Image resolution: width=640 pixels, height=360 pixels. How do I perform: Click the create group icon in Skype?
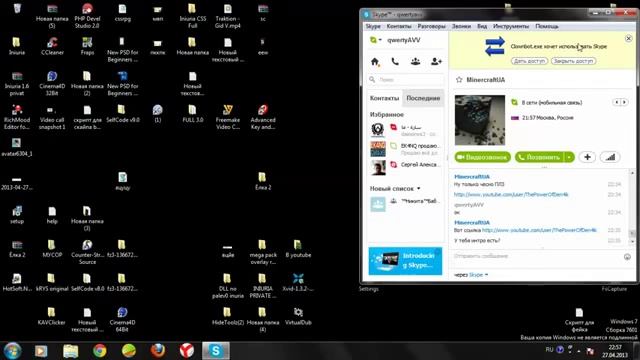[416, 62]
